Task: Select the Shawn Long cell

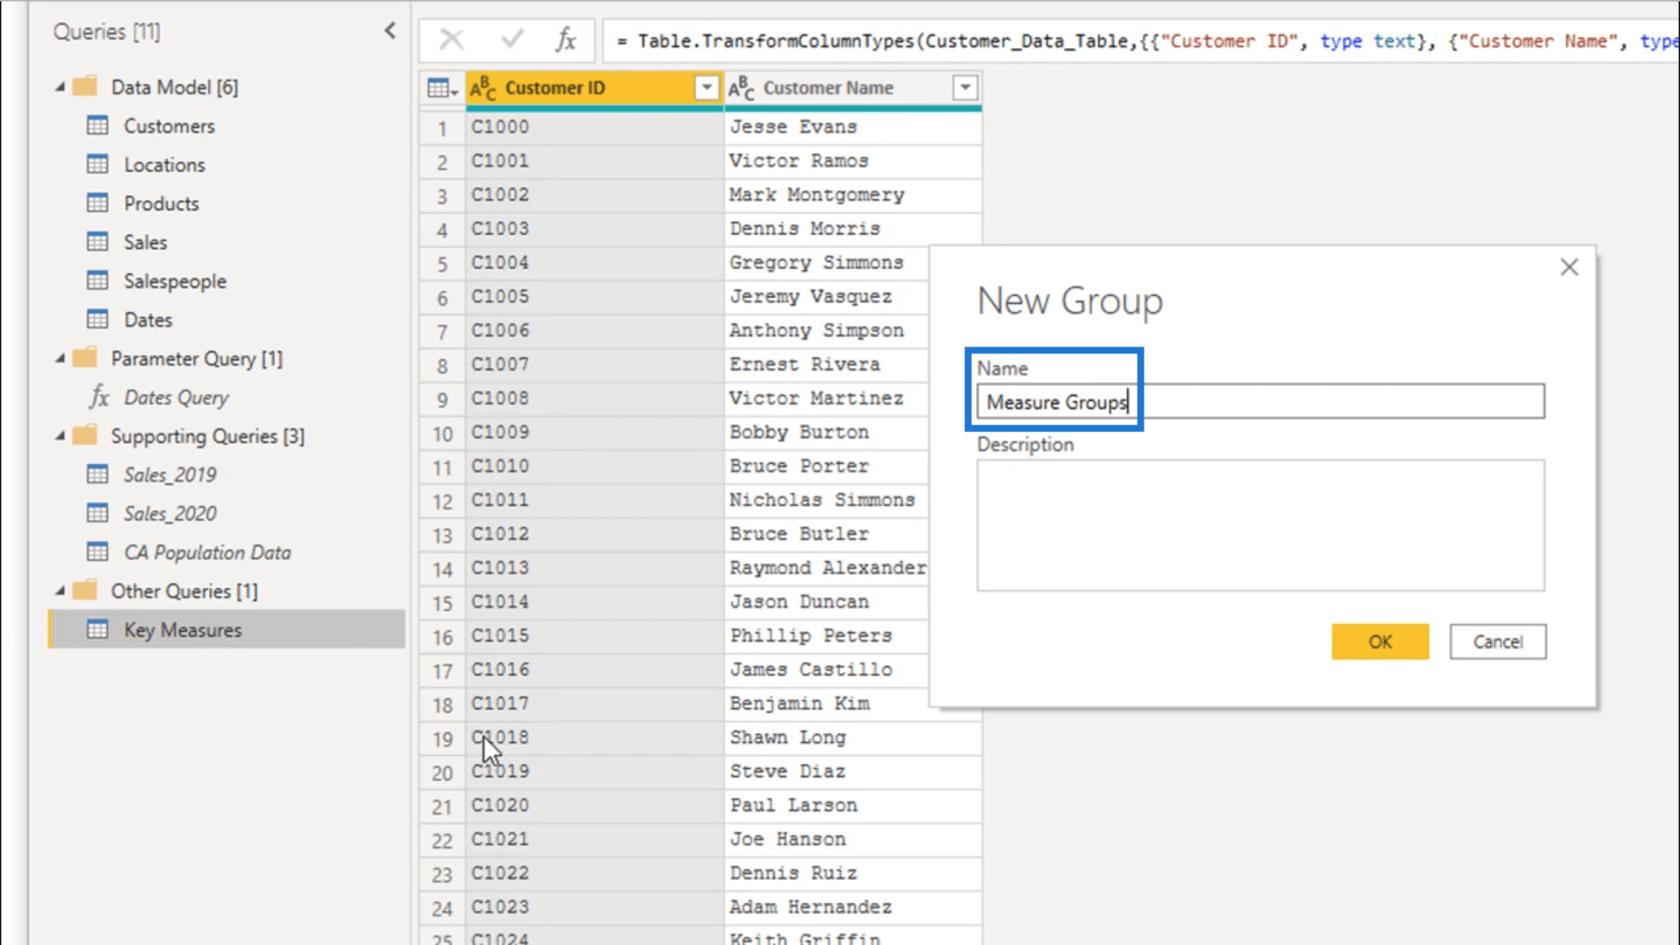Action: (853, 737)
